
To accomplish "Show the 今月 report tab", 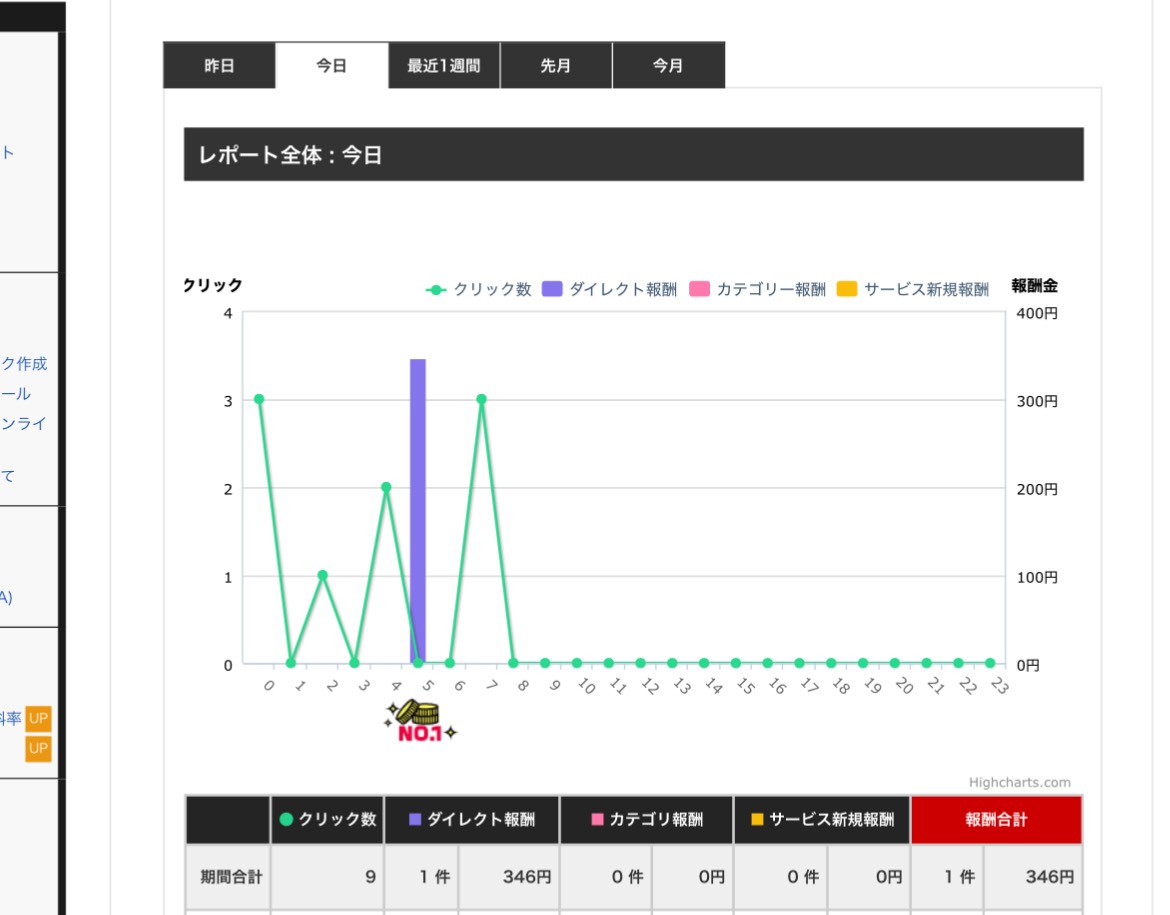I will (668, 66).
